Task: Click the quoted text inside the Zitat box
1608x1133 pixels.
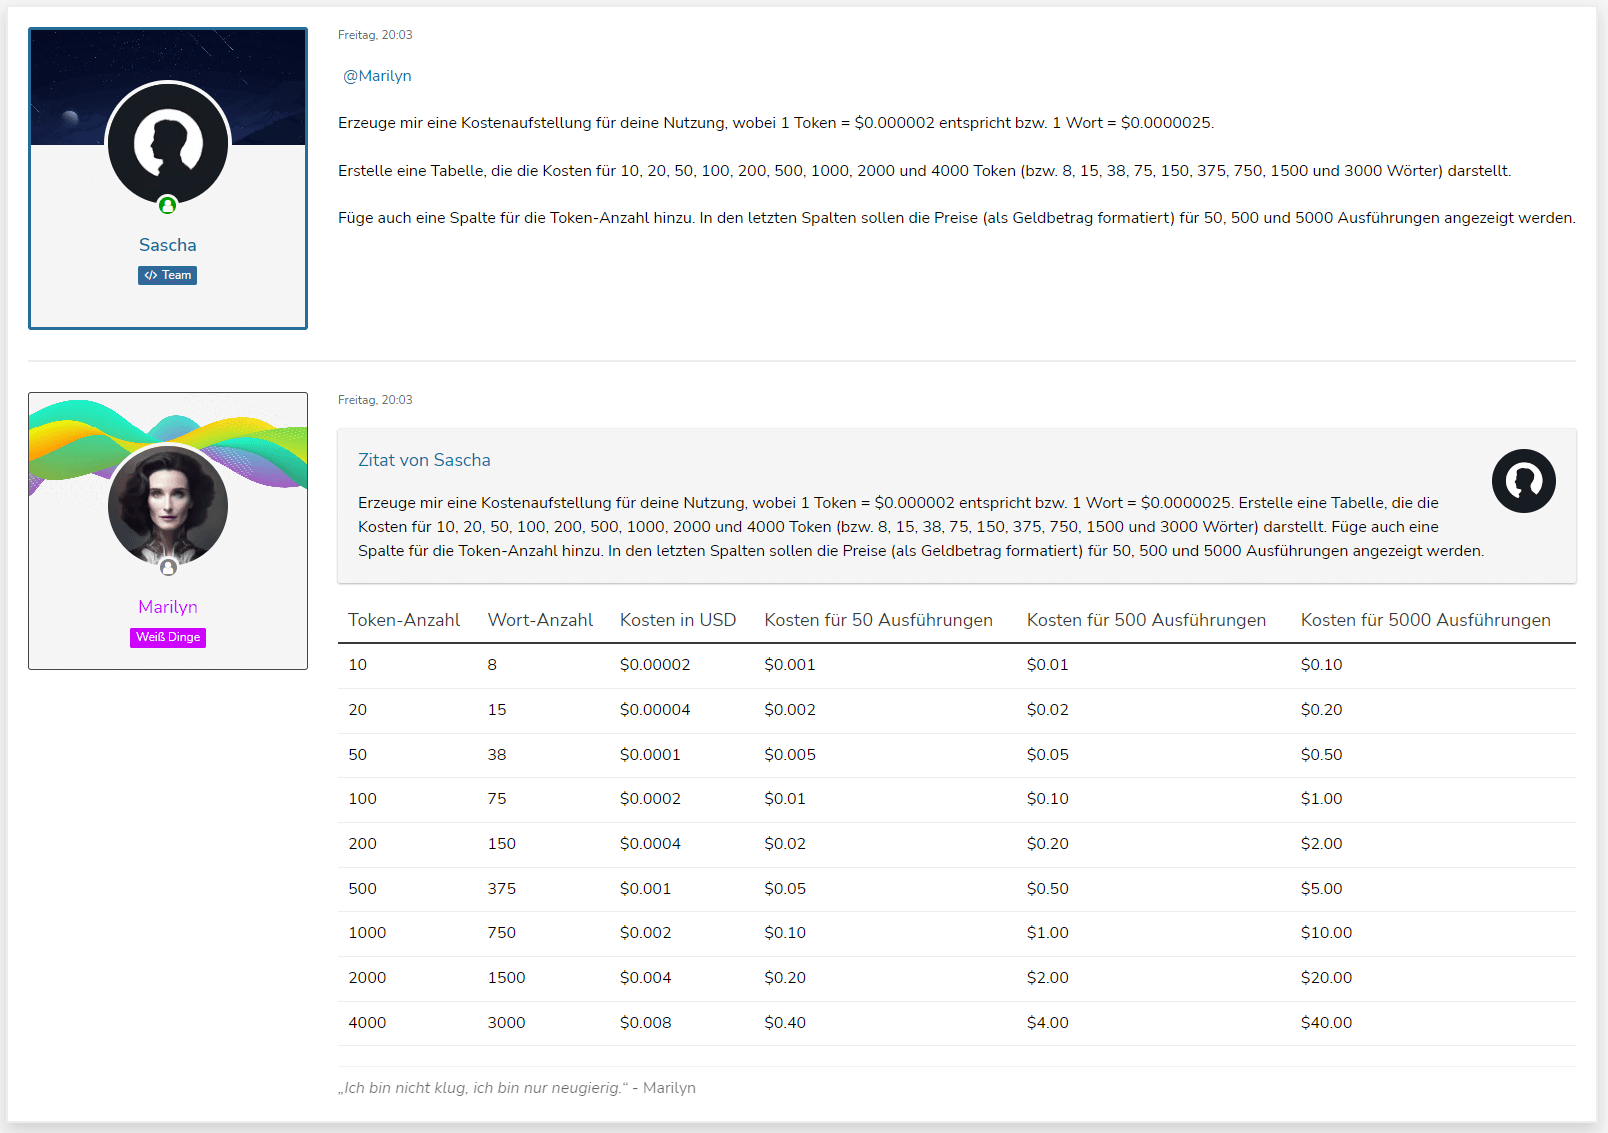Action: 921,527
